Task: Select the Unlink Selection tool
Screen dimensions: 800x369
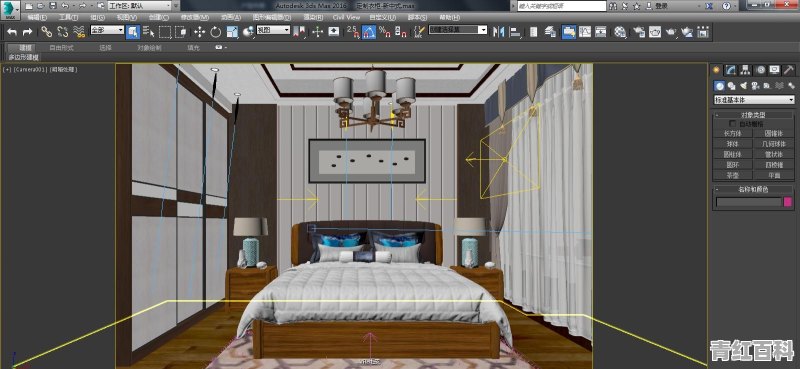Action: [x=63, y=32]
